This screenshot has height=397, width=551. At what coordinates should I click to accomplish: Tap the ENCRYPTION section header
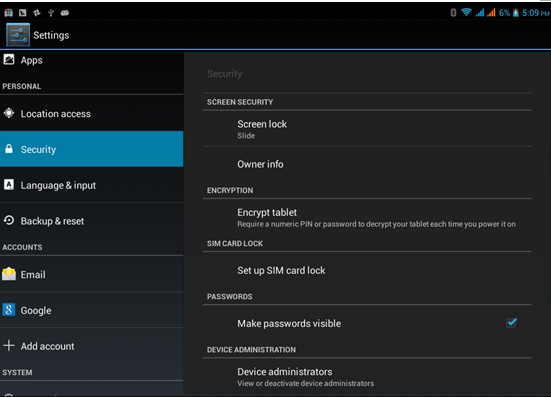pyautogui.click(x=230, y=190)
